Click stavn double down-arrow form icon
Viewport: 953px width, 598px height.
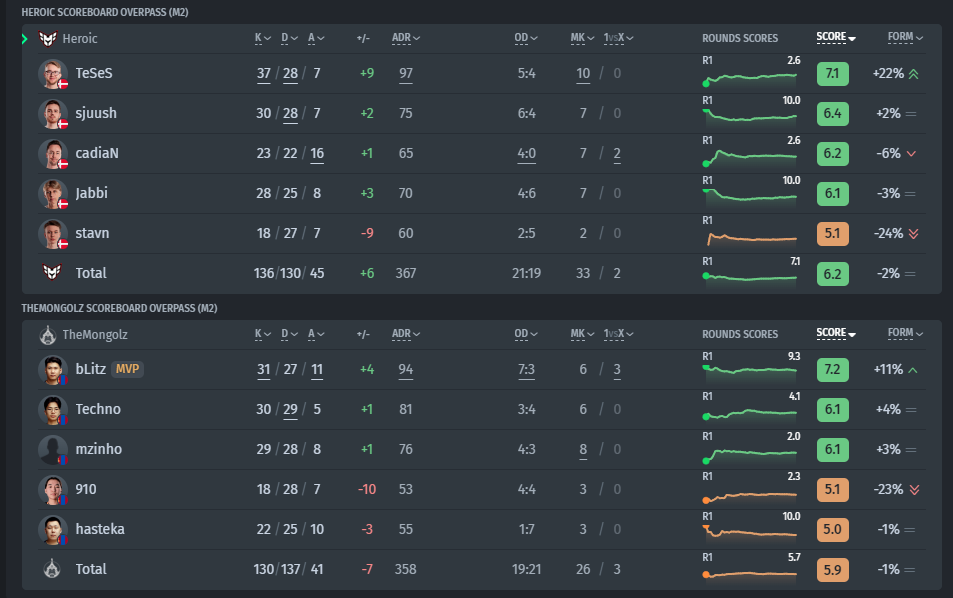click(913, 234)
